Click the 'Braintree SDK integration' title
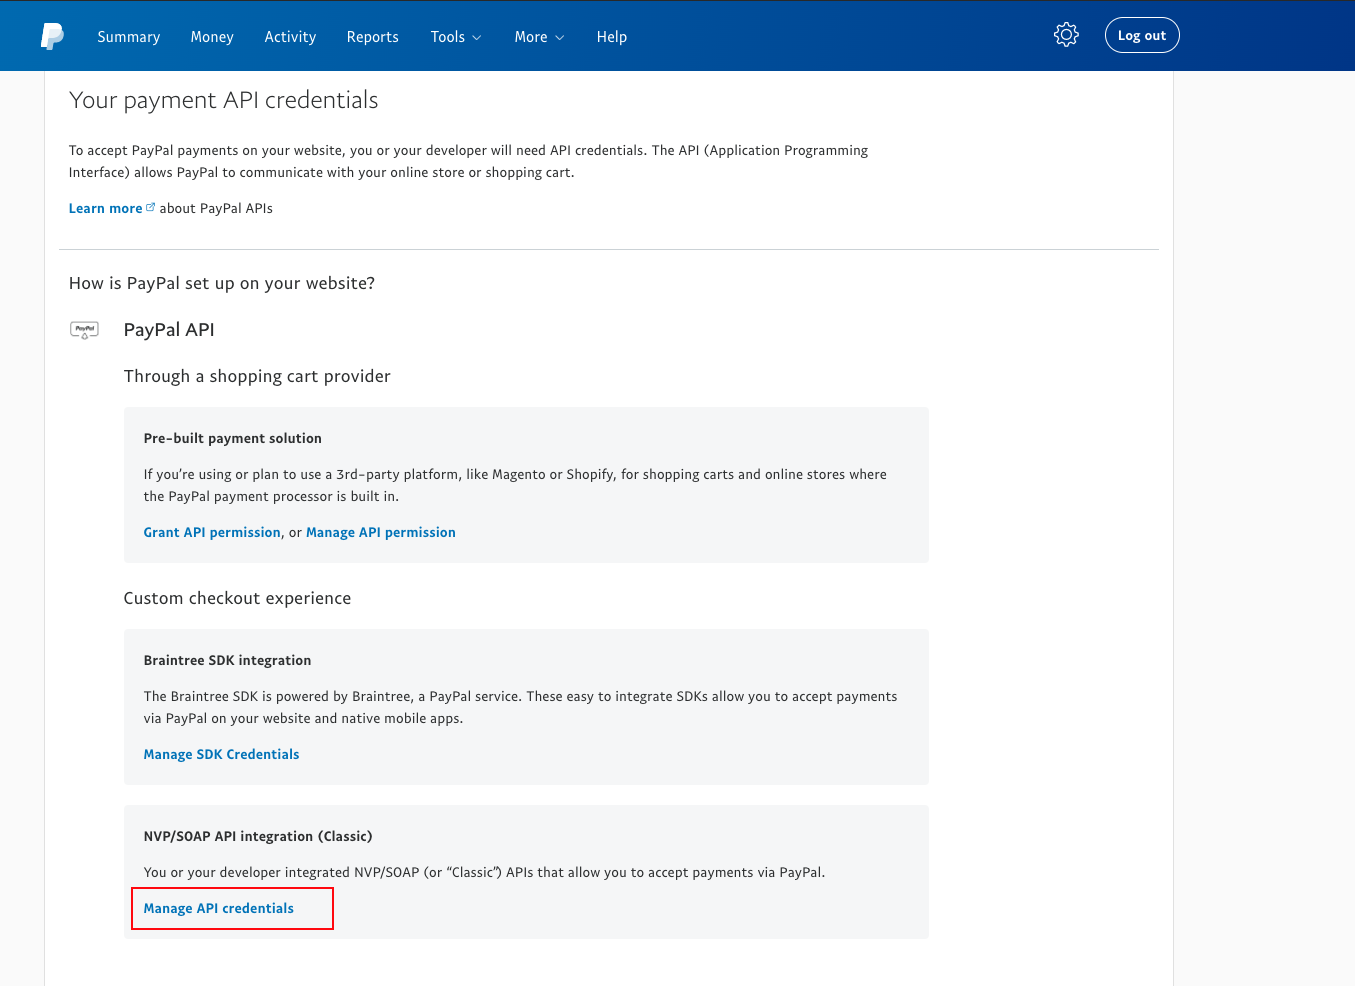Image resolution: width=1355 pixels, height=986 pixels. 227,660
